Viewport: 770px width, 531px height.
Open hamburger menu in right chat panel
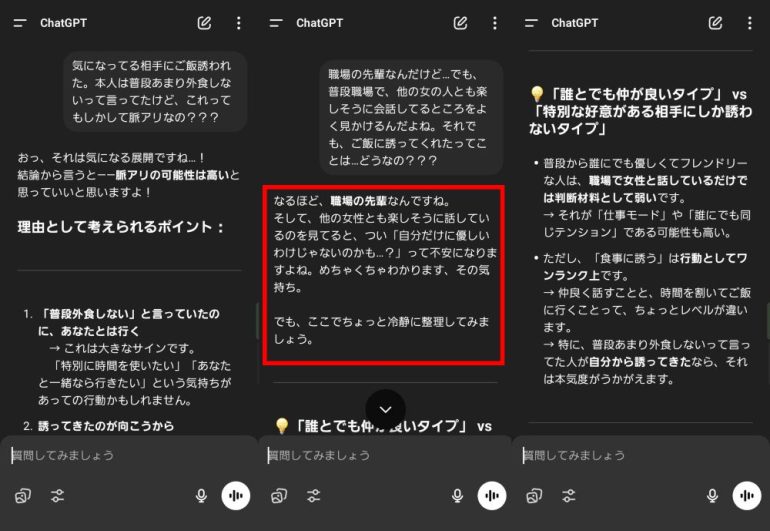click(x=531, y=23)
